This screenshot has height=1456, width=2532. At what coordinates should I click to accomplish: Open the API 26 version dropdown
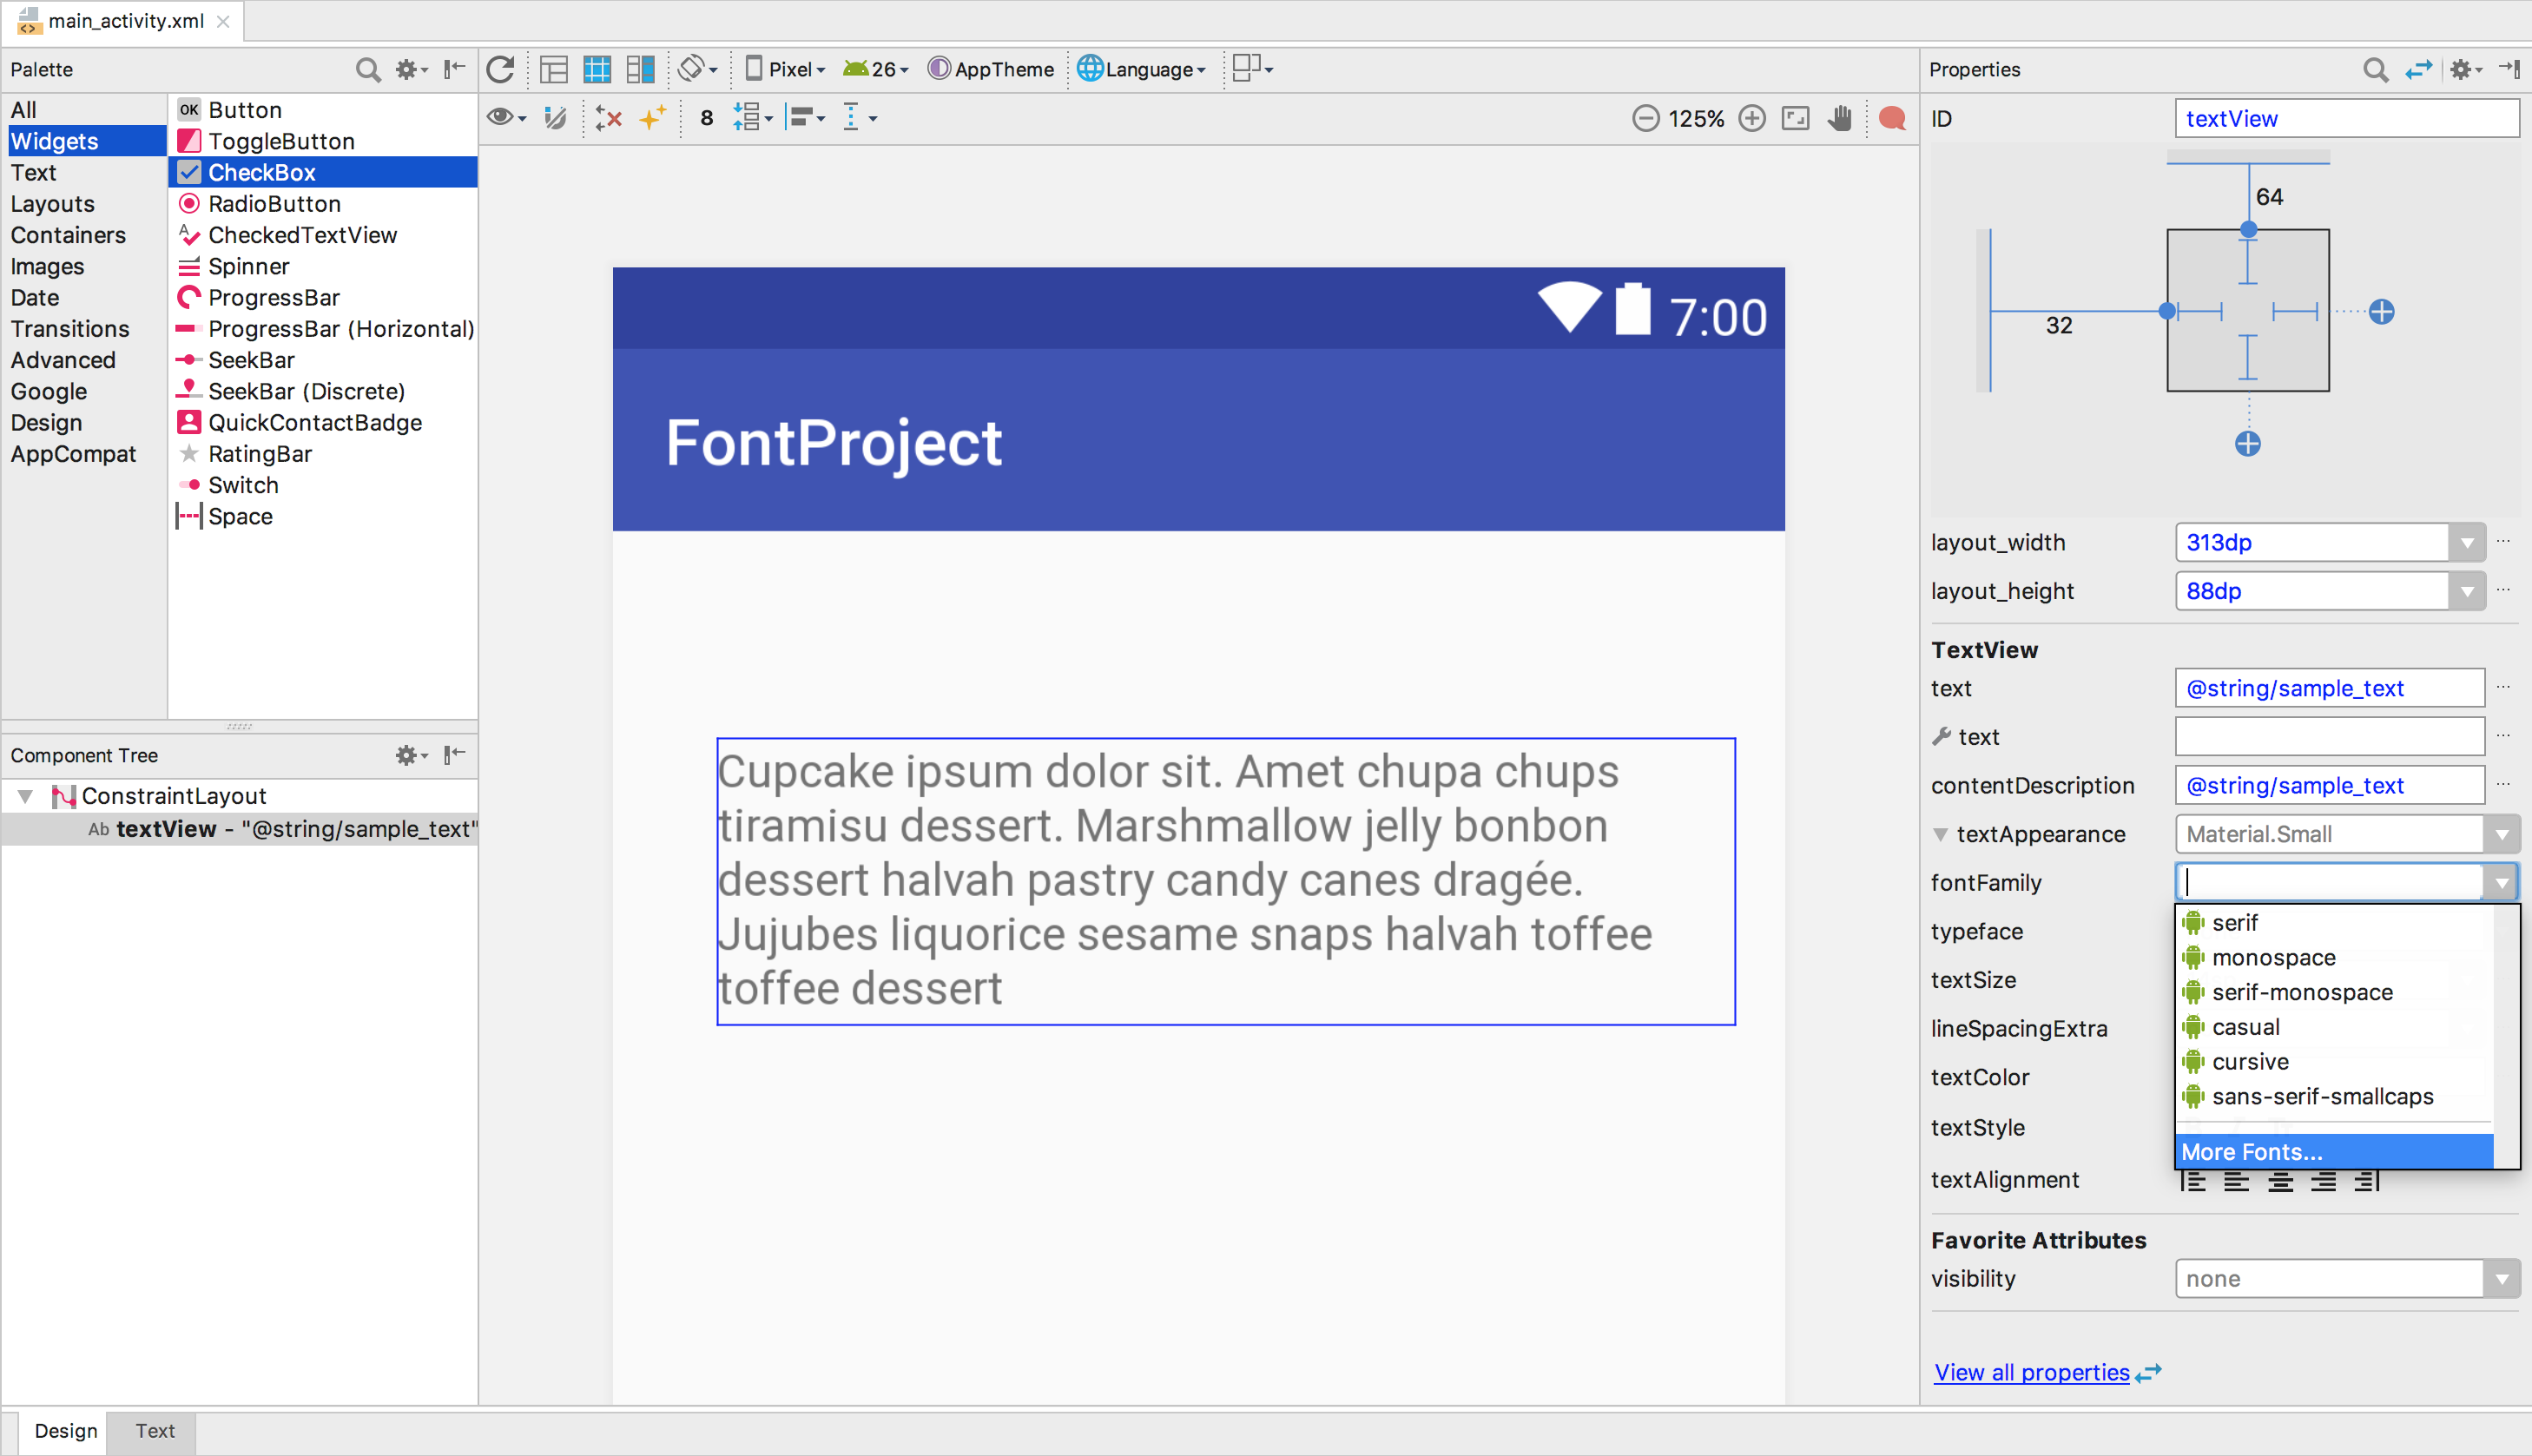pos(874,69)
